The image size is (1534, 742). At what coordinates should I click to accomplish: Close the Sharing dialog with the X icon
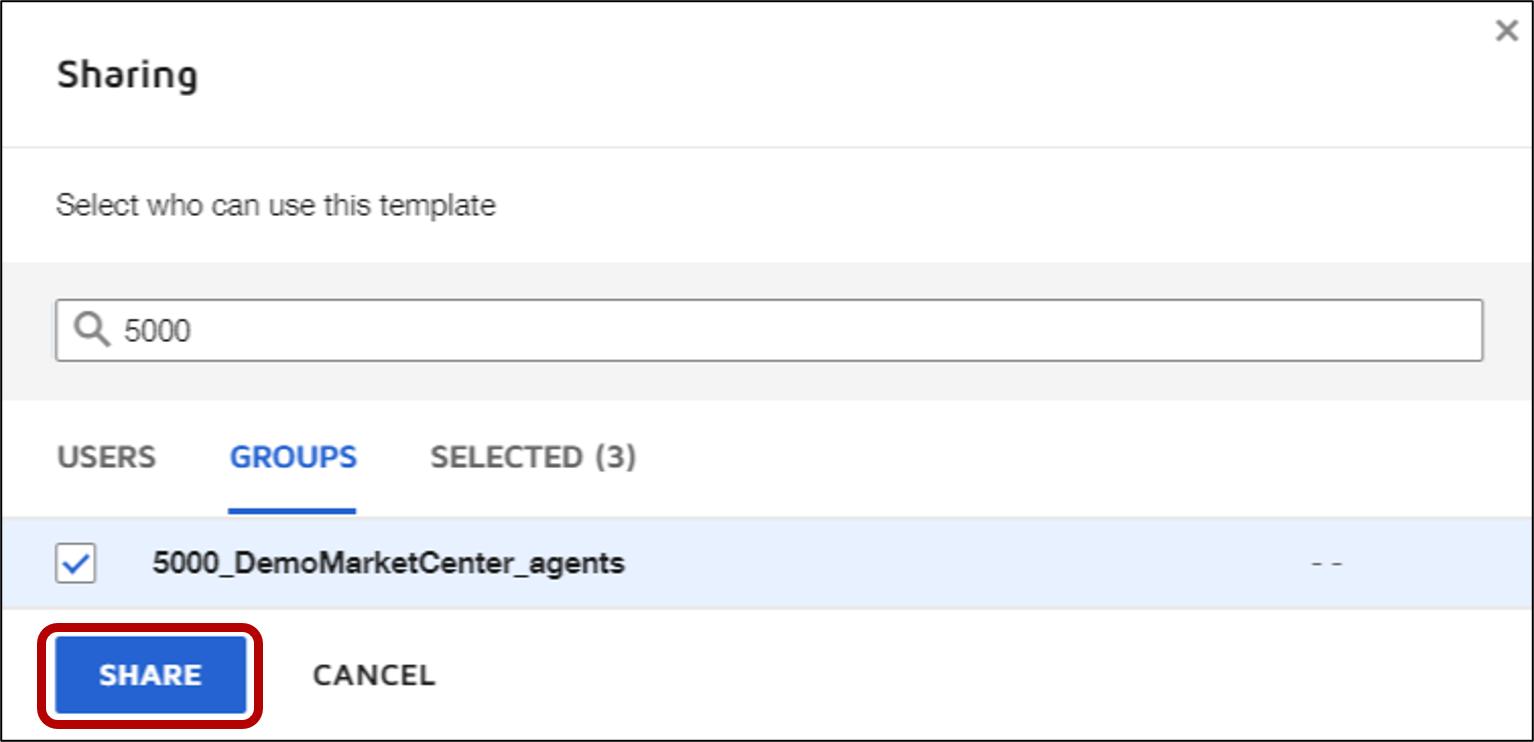1506,32
